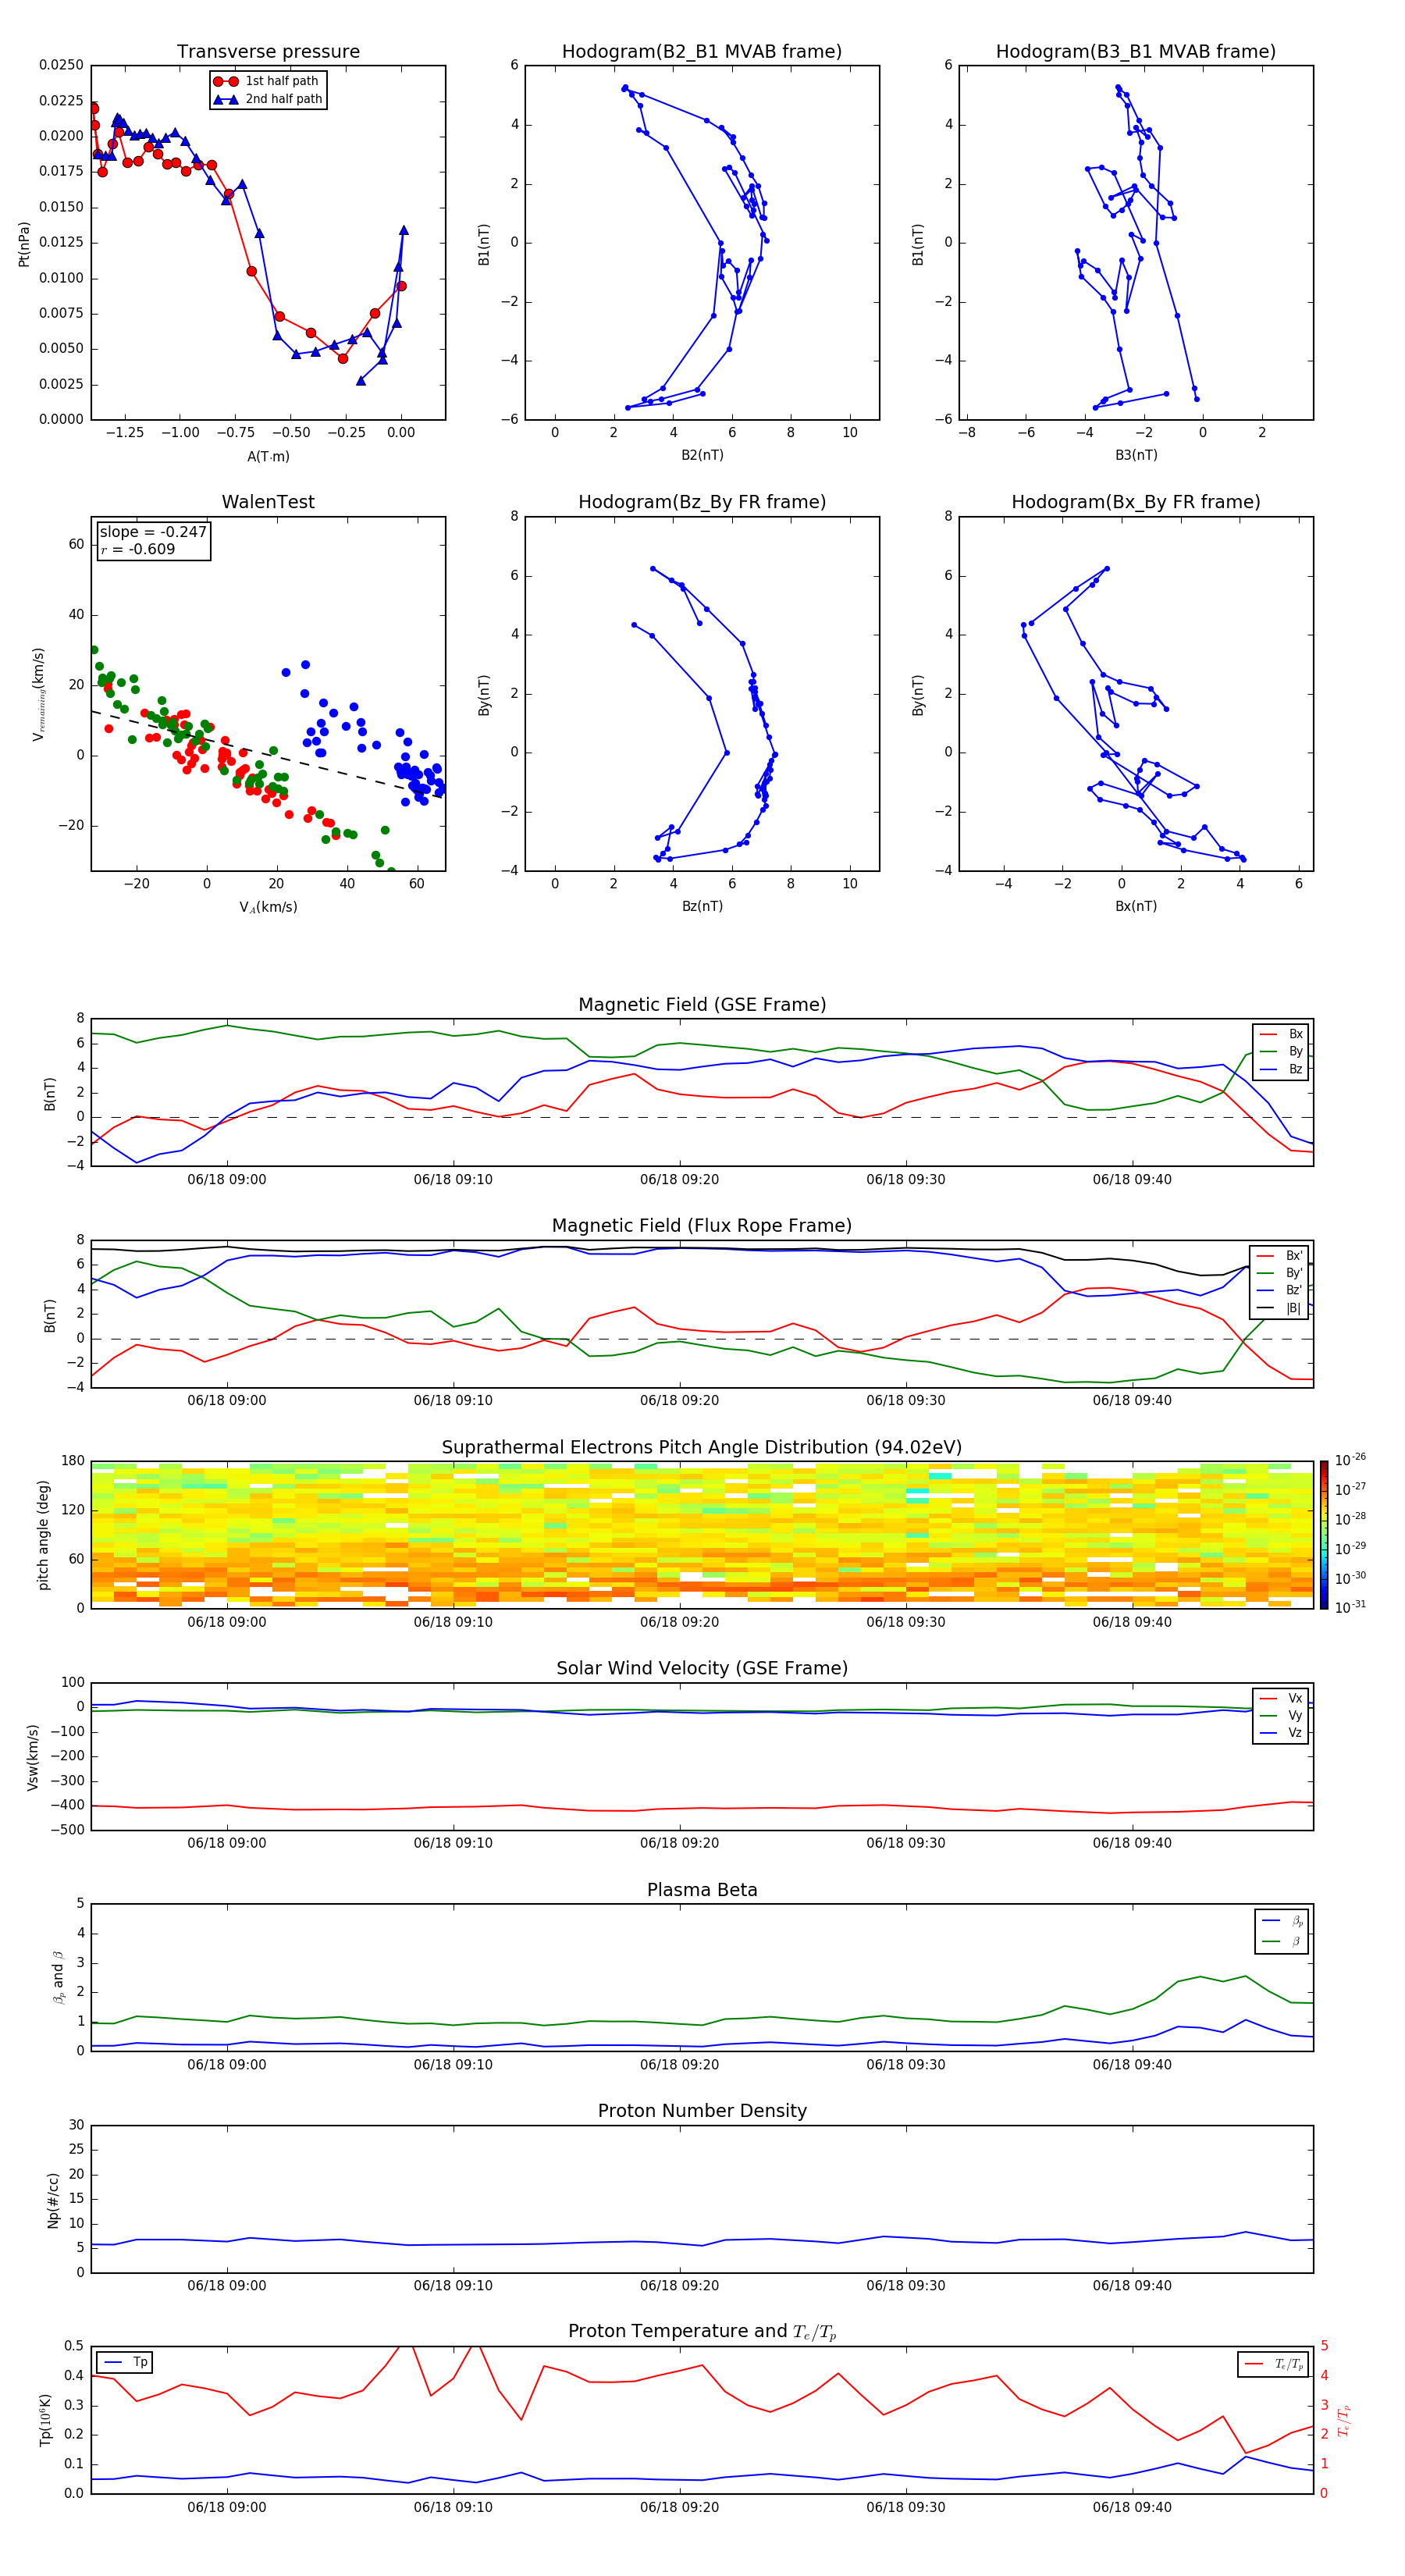
Task: Click the 'B3(nT)' x-axis label
Action: click(1136, 455)
